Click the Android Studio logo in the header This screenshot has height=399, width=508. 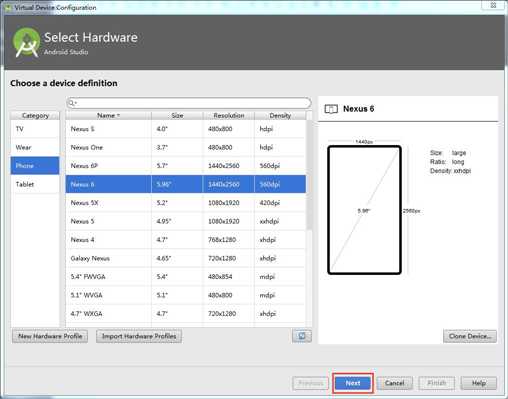click(26, 42)
